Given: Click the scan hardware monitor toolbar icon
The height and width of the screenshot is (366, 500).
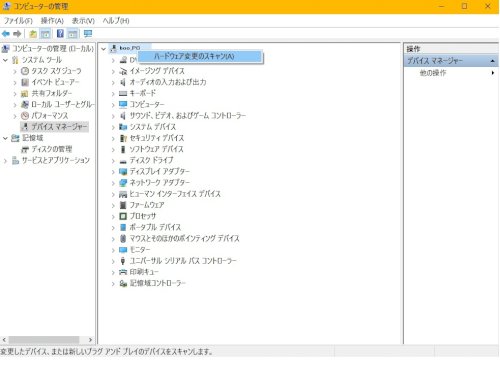Looking at the screenshot, I should [x=88, y=34].
